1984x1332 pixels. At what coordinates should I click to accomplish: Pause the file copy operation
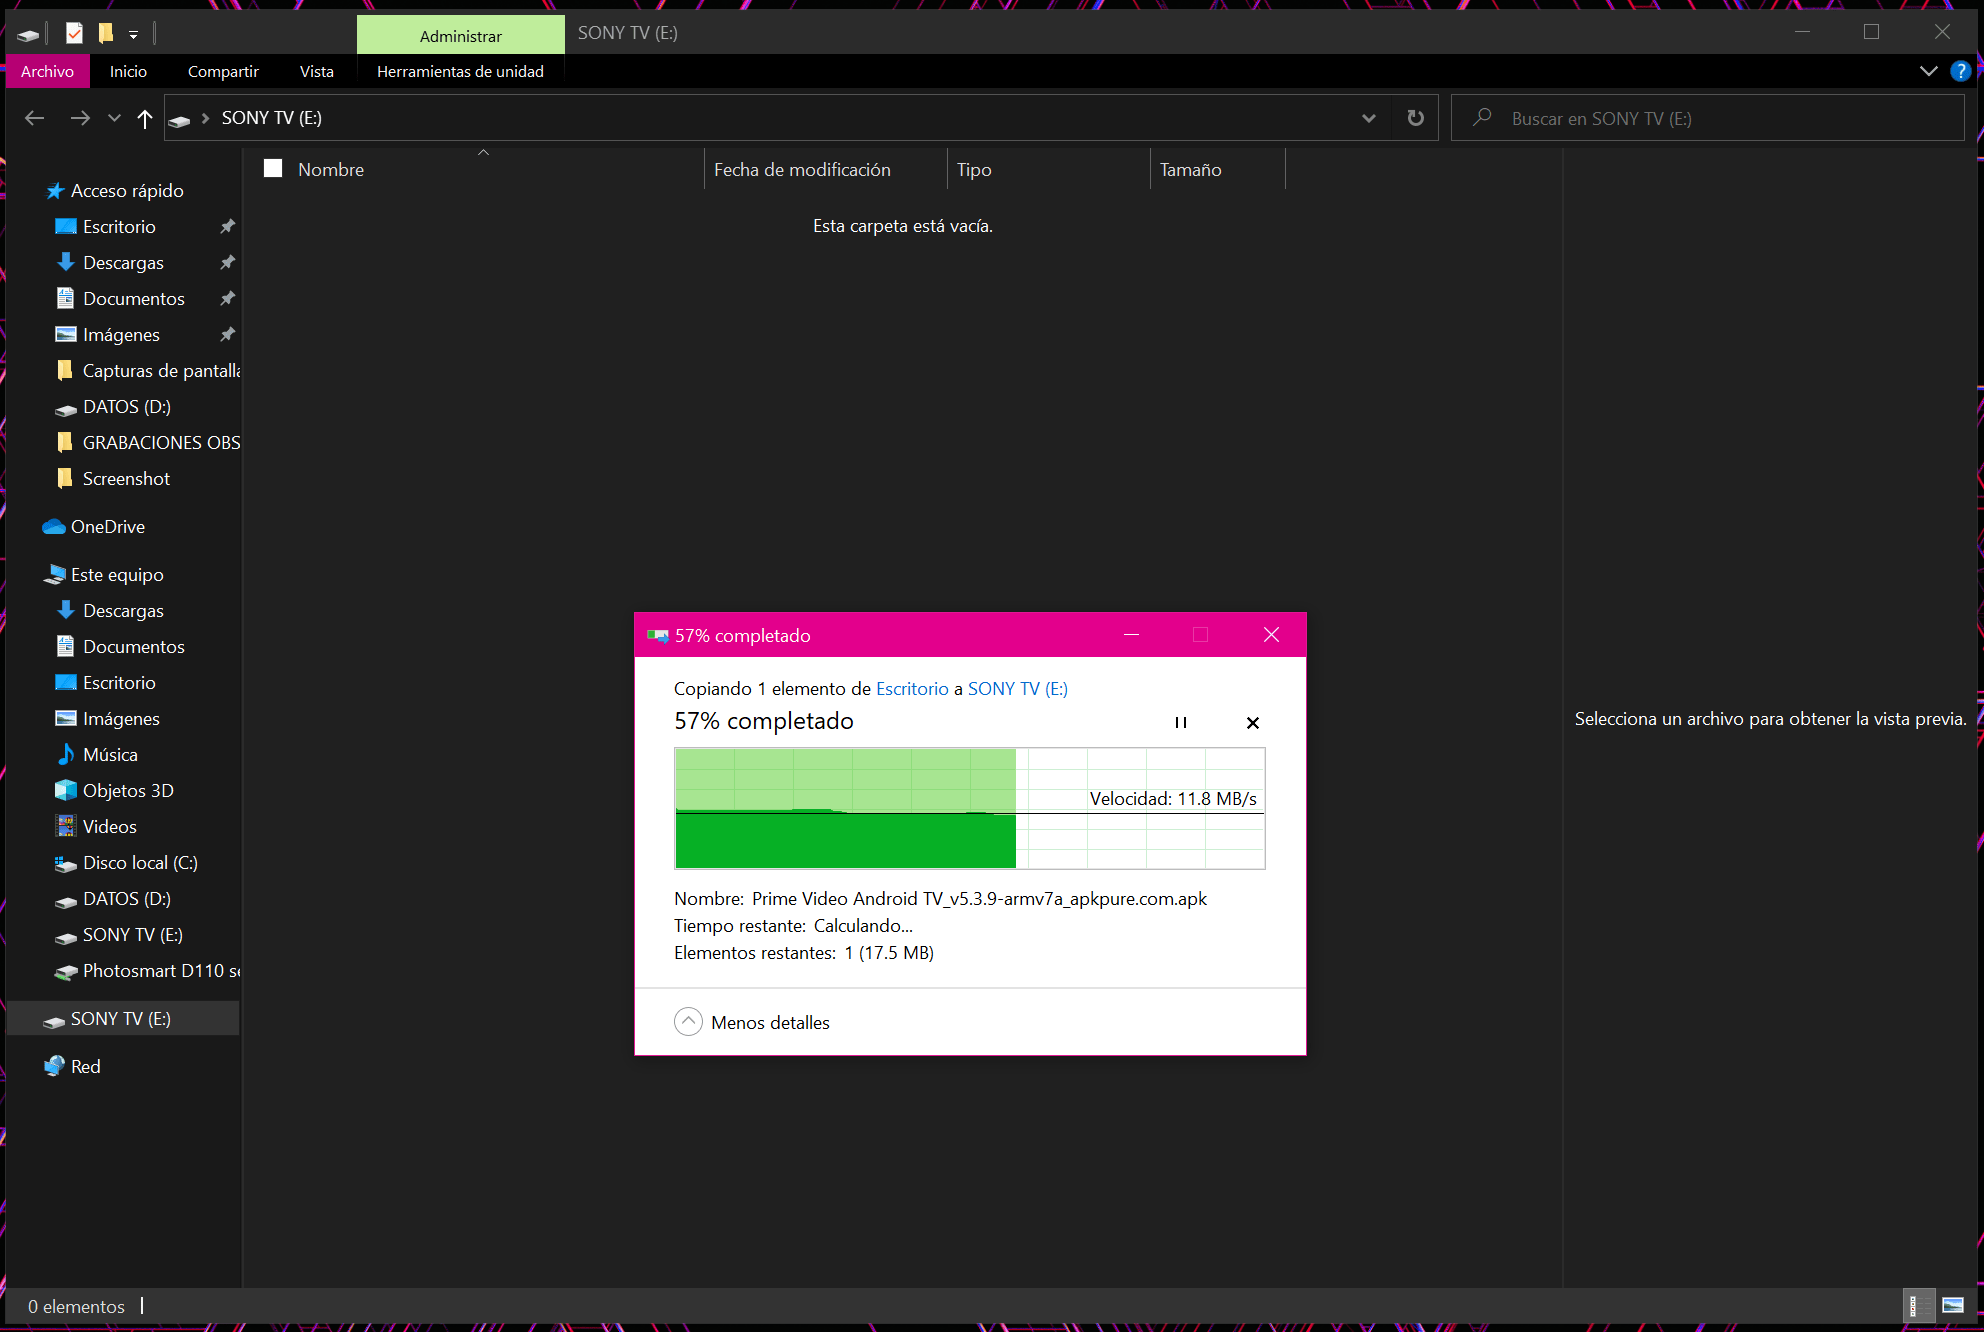(1181, 722)
